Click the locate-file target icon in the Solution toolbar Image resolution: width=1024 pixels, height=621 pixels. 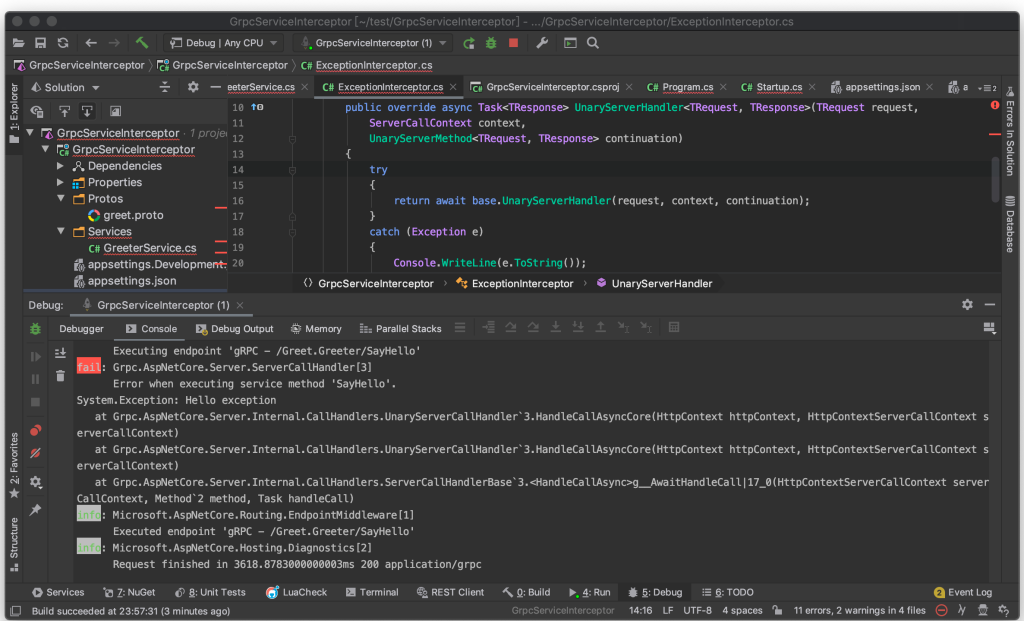click(37, 112)
